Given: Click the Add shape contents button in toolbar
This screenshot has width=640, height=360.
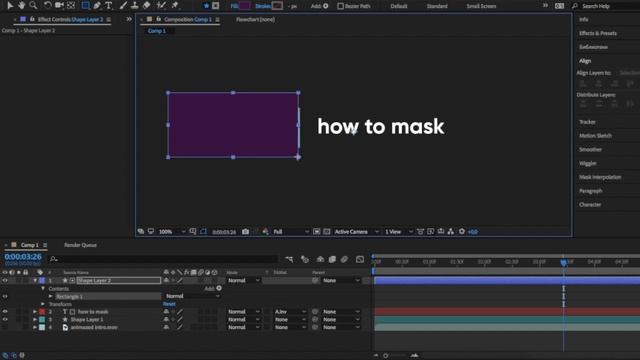Looking at the screenshot, I should (326, 6).
